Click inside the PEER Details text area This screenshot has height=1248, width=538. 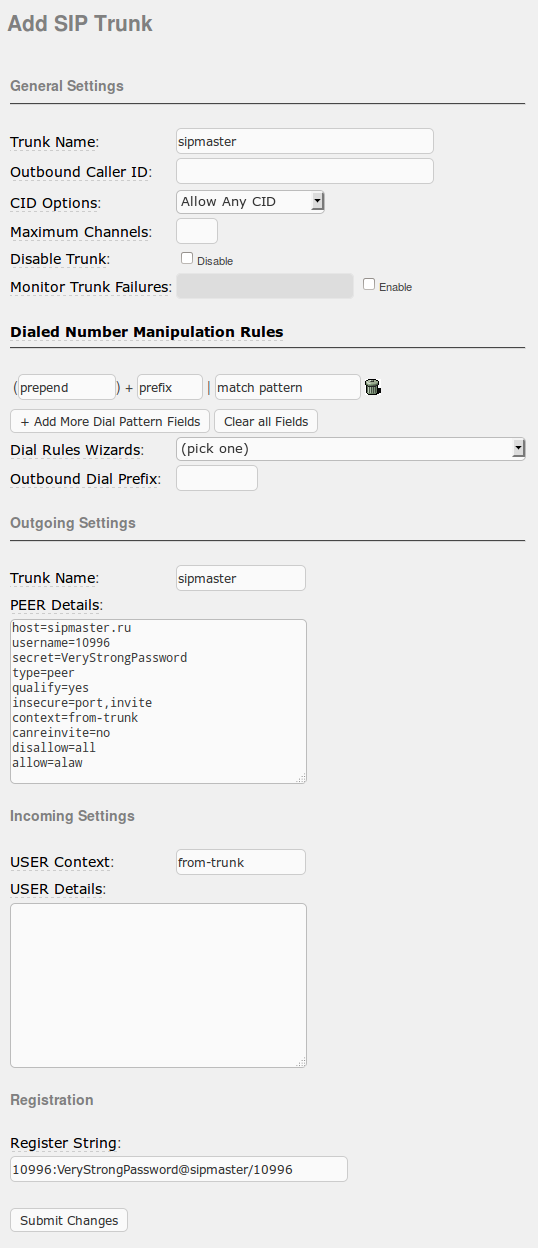click(158, 701)
